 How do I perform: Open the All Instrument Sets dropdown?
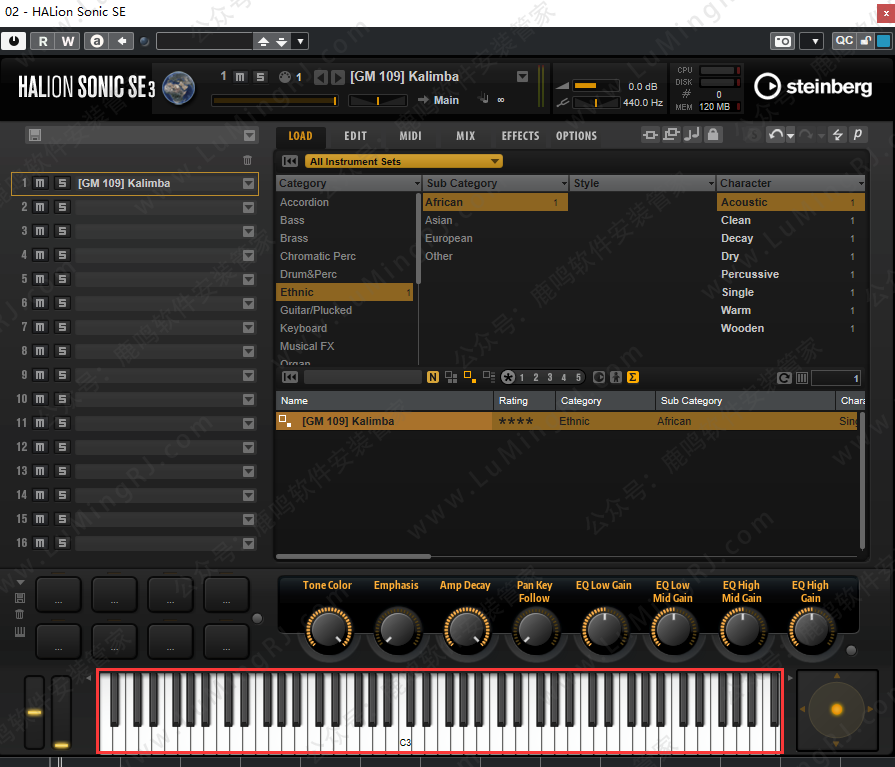click(404, 162)
